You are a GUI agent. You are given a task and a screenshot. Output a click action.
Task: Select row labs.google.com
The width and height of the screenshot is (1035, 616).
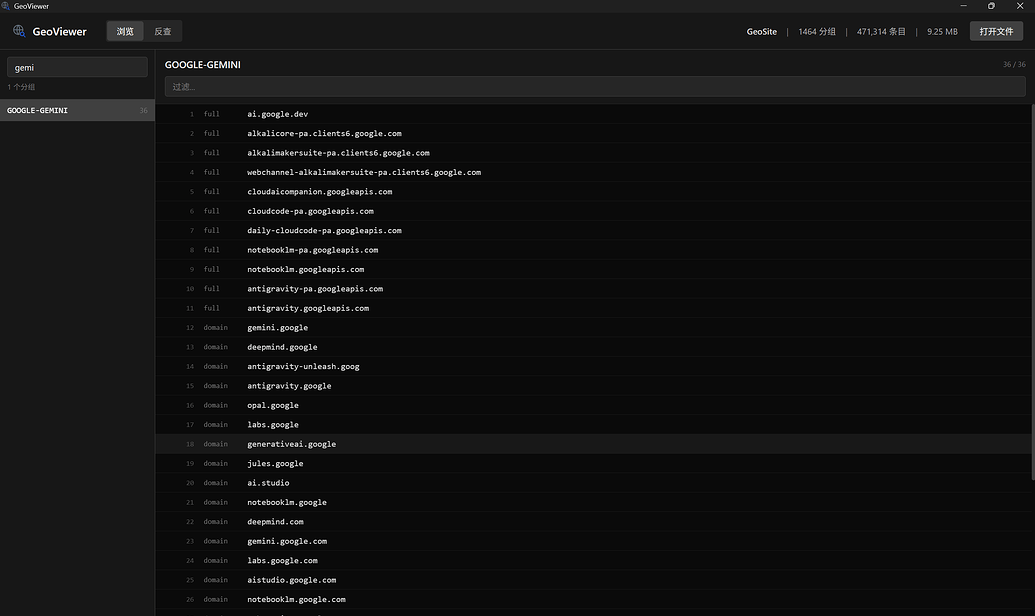[593, 561]
